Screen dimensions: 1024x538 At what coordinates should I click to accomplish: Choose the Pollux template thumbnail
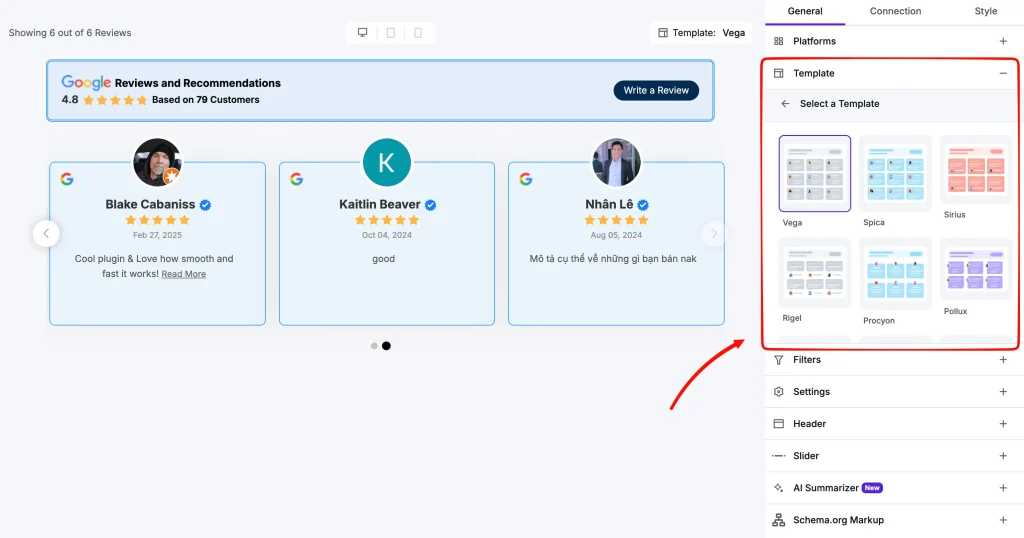976,270
